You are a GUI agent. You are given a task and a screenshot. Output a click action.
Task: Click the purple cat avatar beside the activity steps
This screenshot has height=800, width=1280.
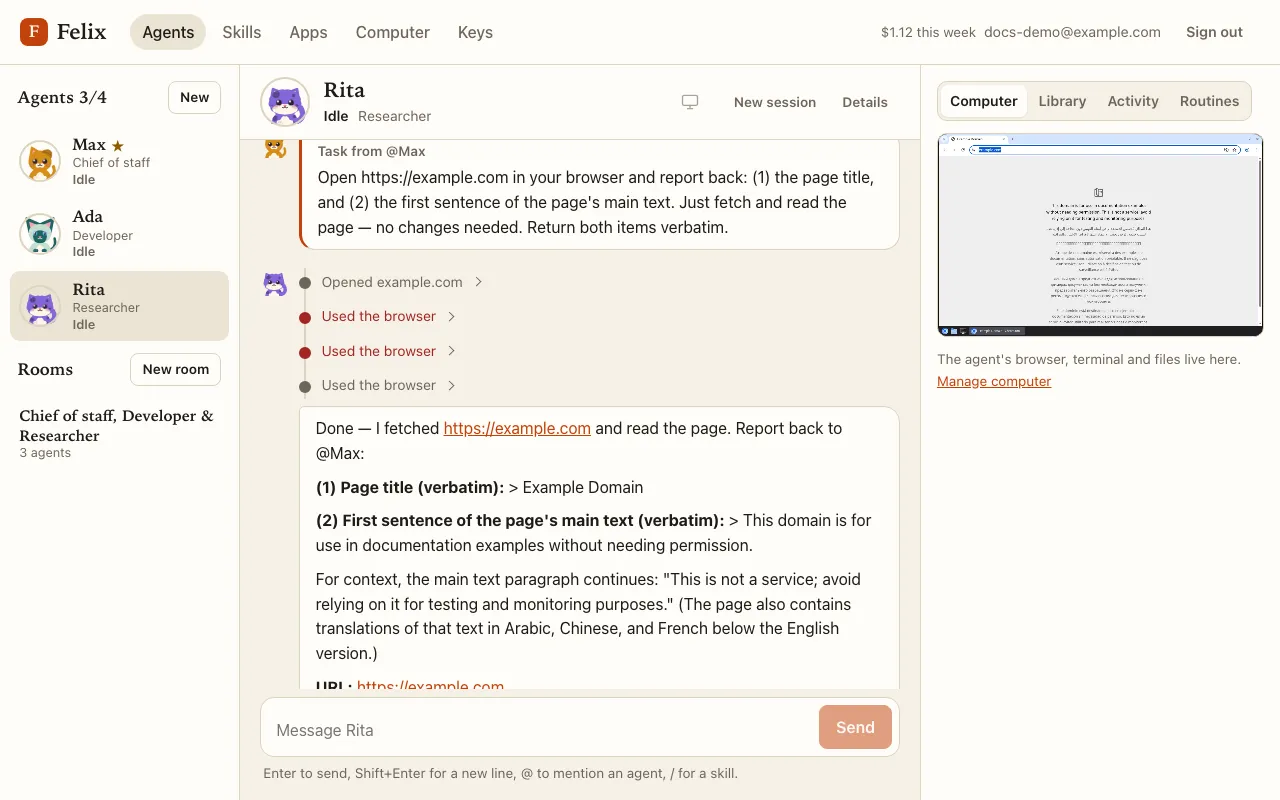[275, 284]
